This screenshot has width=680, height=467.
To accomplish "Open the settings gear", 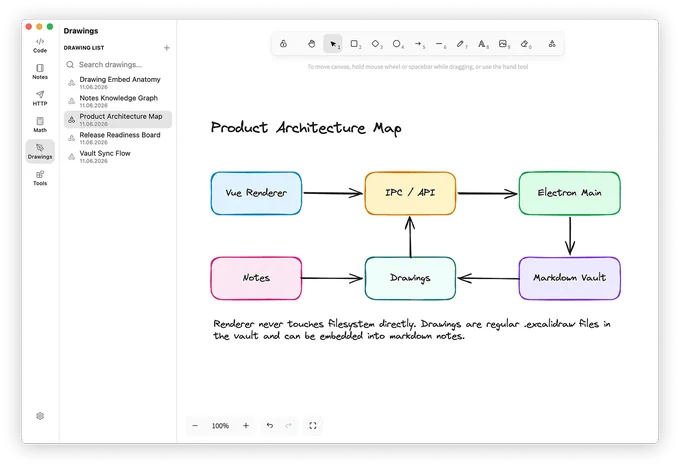I will pyautogui.click(x=40, y=416).
